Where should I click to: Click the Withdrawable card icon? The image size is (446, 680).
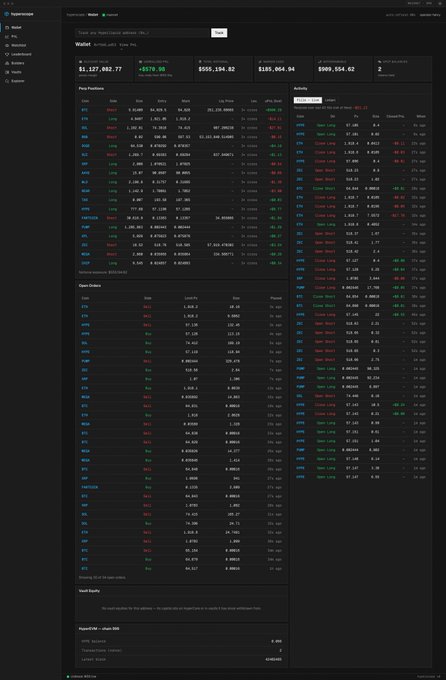(x=320, y=62)
